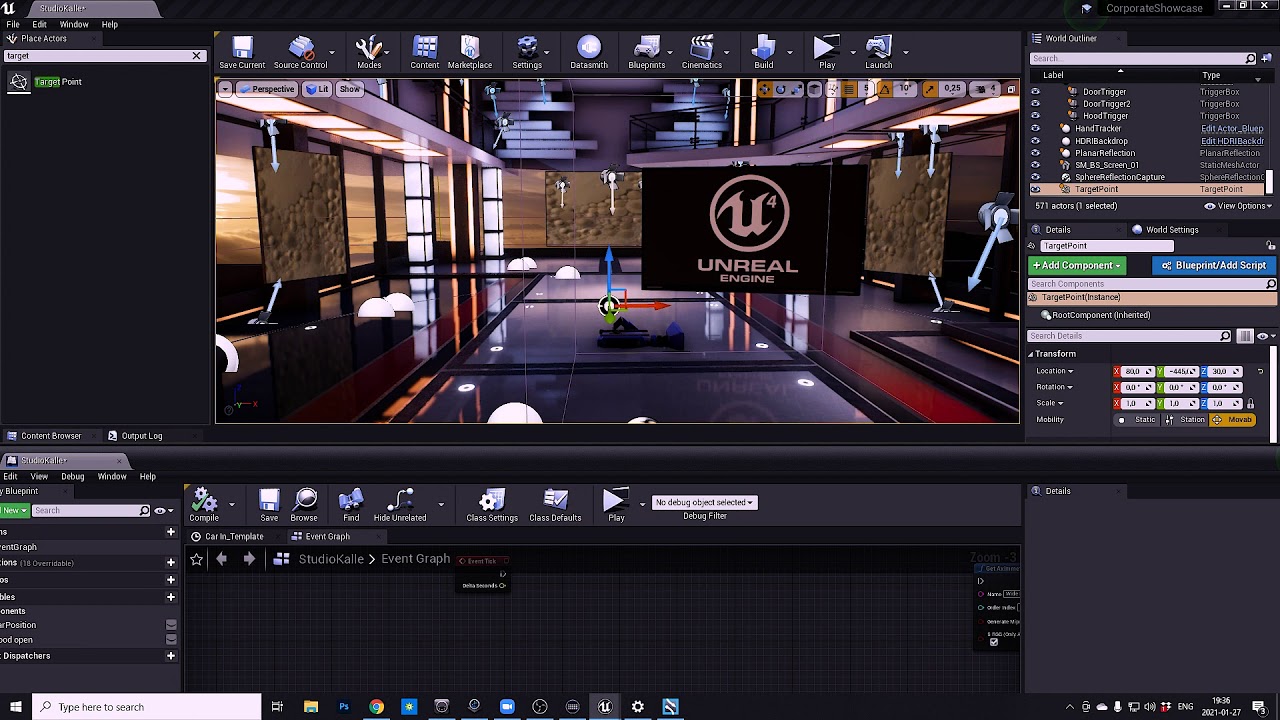1280x720 pixels.
Task: Open the viewport options dropdown arrow
Action: click(226, 89)
